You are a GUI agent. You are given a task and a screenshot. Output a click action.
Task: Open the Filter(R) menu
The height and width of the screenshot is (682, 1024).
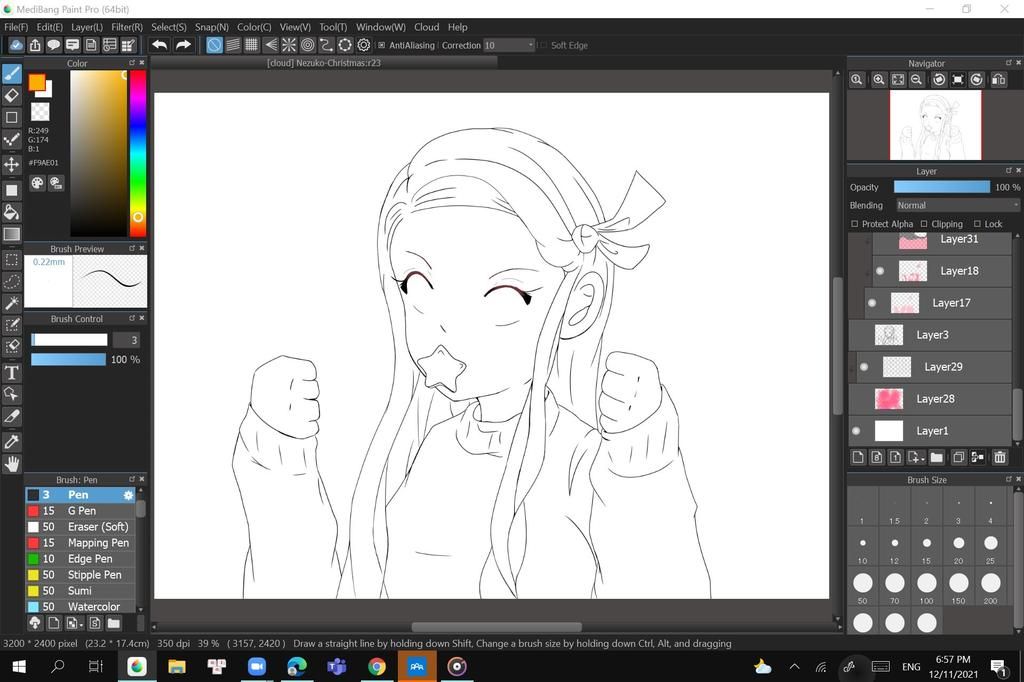(127, 27)
